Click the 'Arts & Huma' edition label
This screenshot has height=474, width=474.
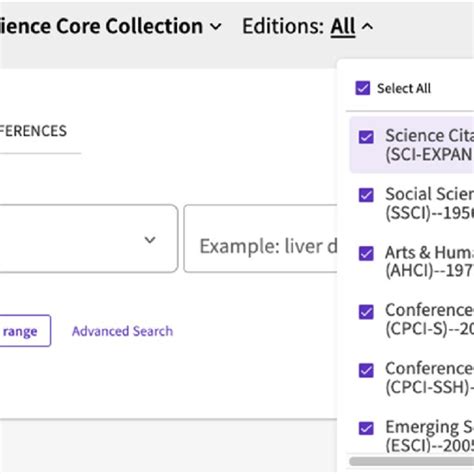429,262
